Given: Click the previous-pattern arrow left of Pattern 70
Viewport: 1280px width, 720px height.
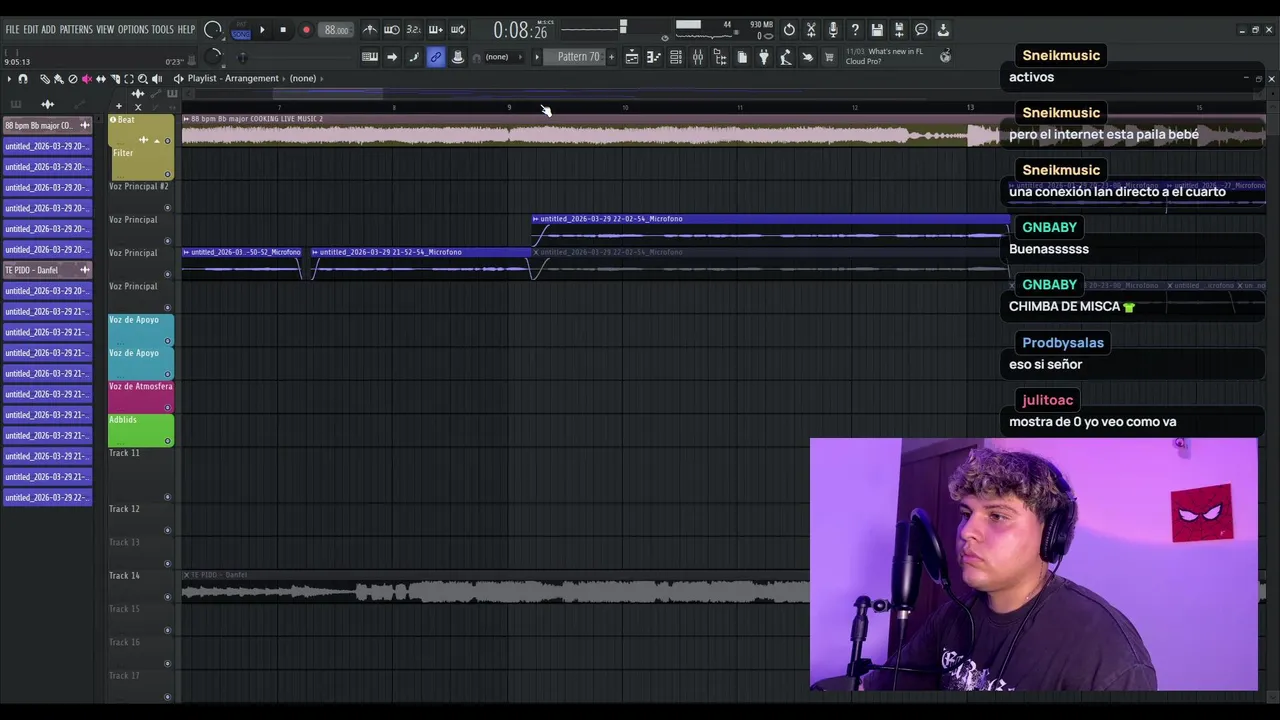Looking at the screenshot, I should (x=537, y=57).
